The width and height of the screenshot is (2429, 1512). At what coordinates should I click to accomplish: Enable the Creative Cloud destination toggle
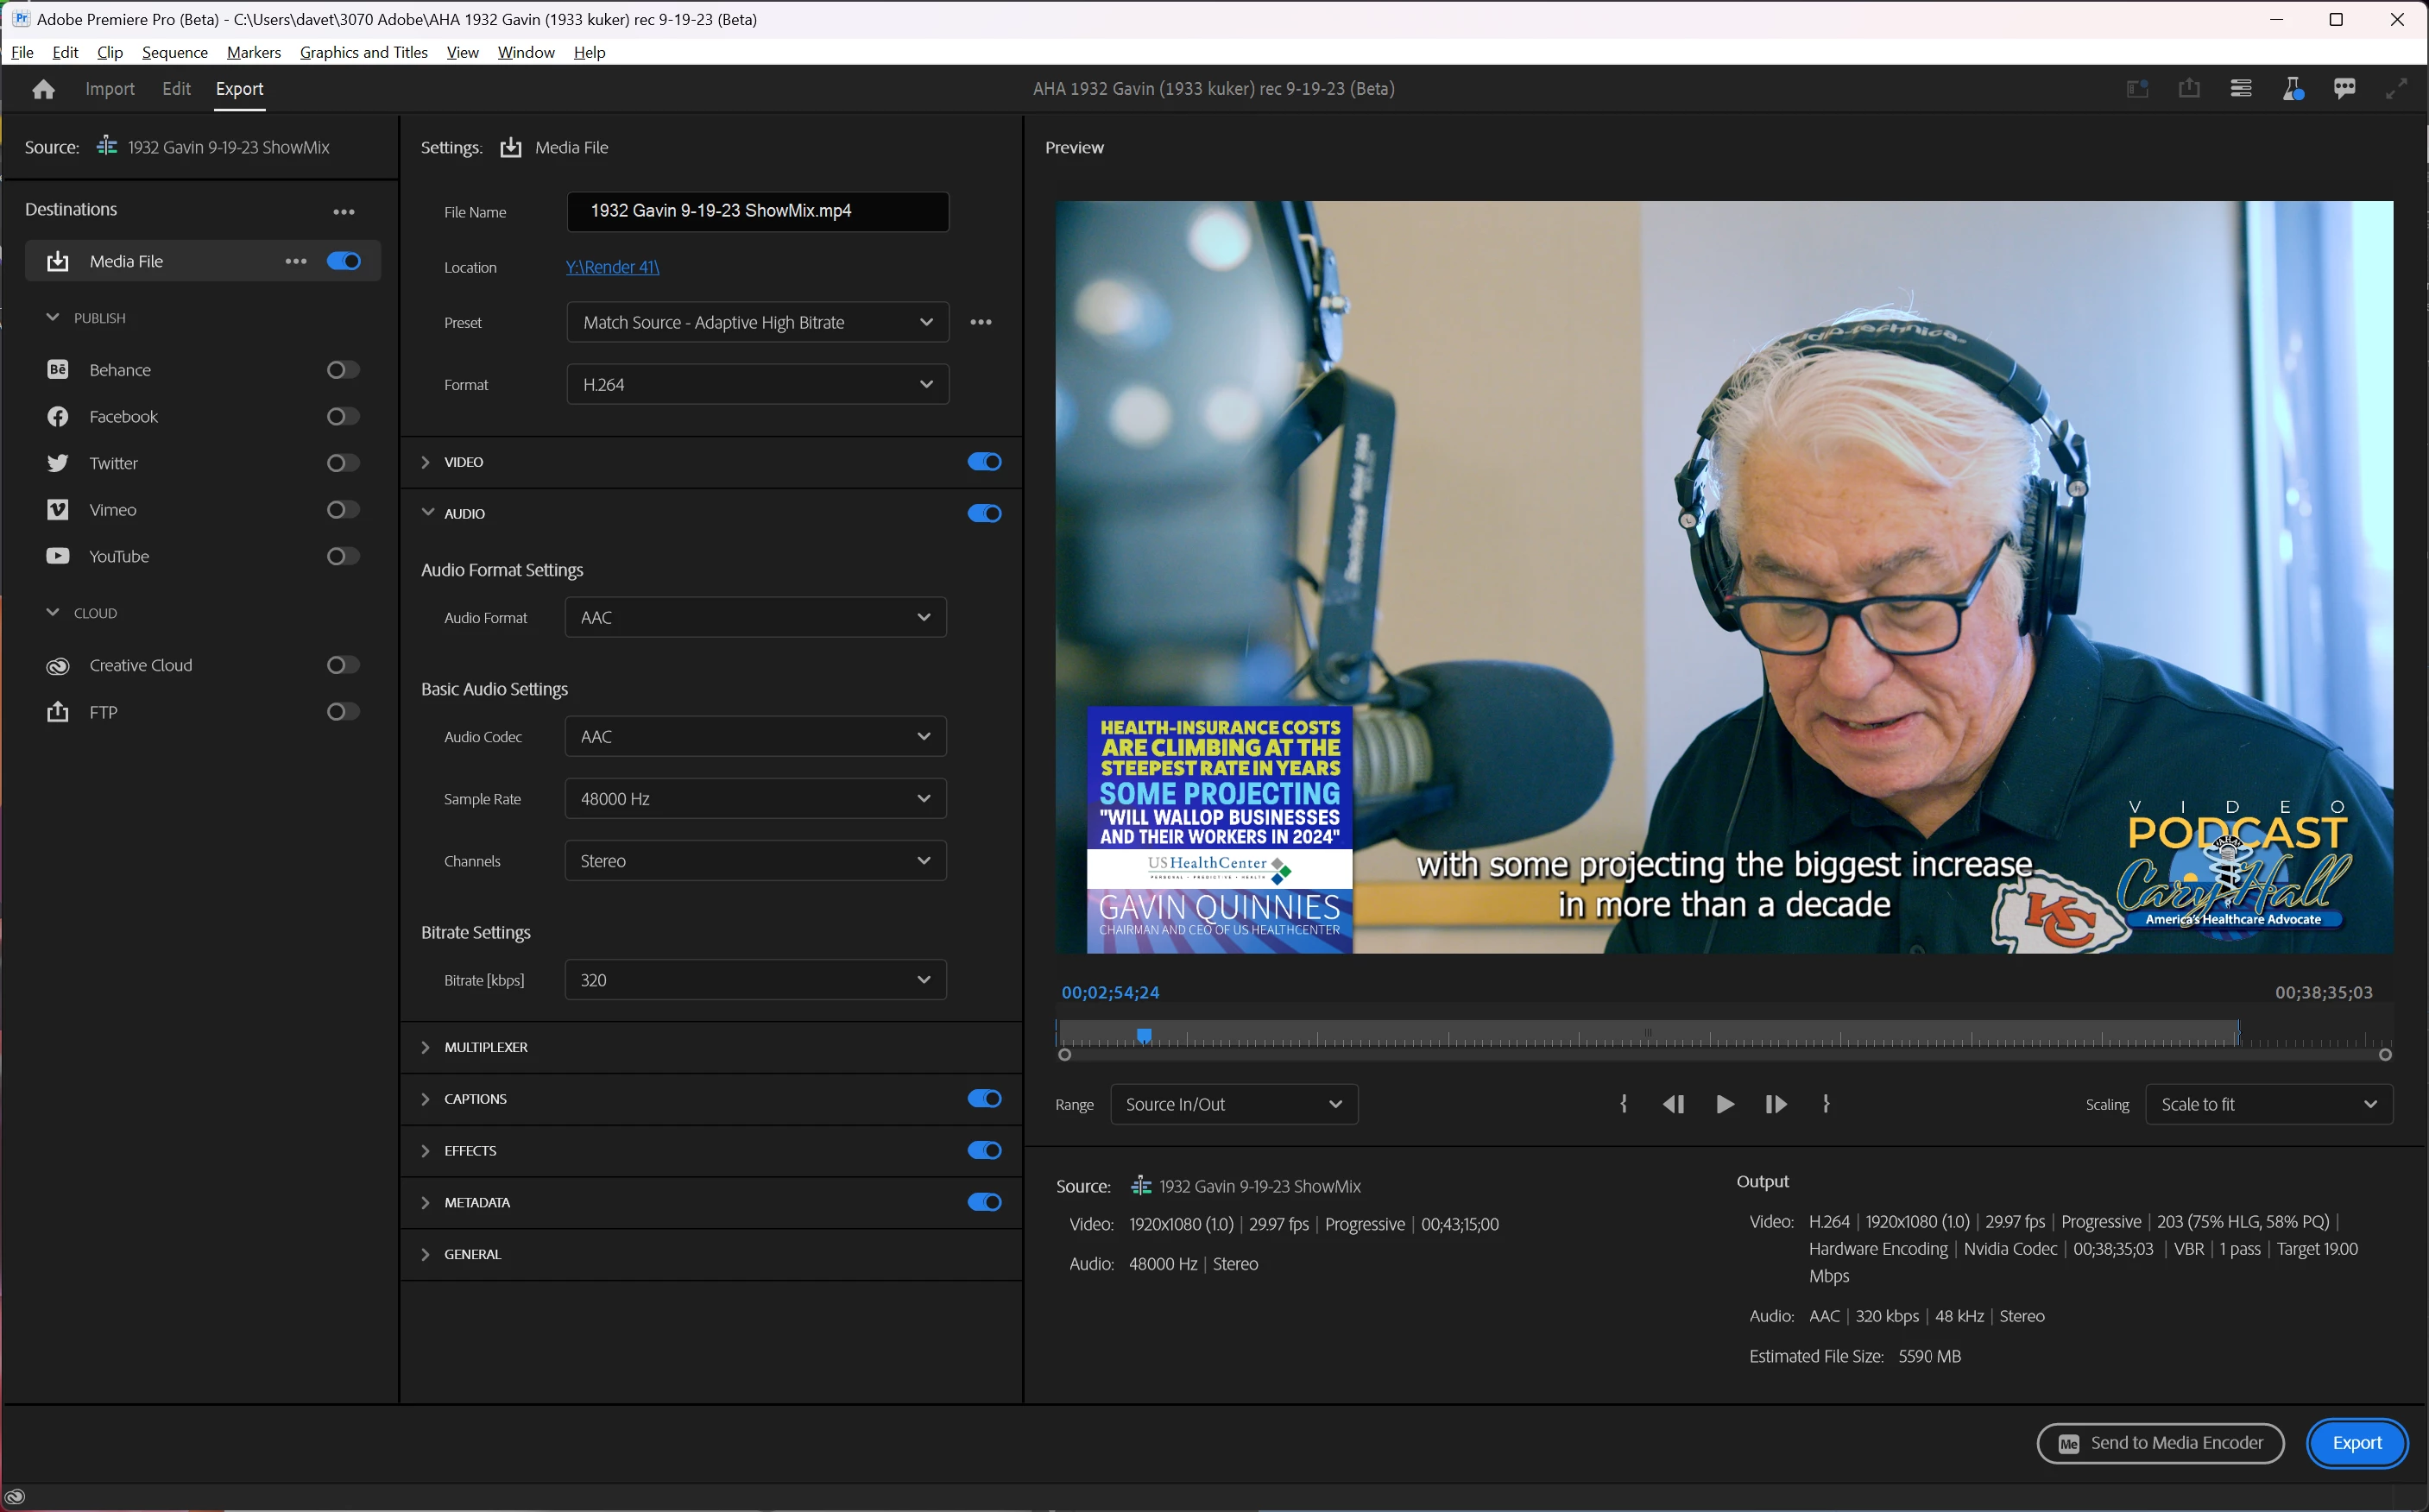pyautogui.click(x=343, y=665)
